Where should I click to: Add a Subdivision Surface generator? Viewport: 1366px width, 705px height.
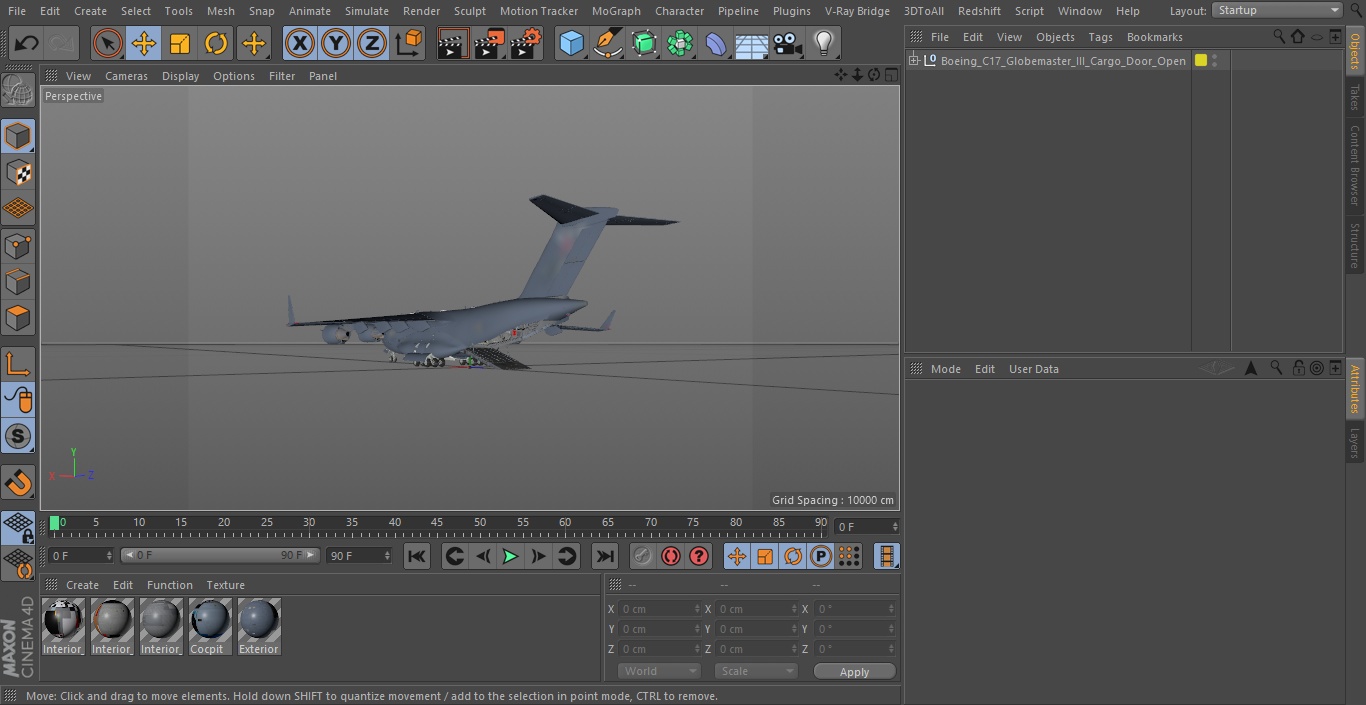pos(644,43)
